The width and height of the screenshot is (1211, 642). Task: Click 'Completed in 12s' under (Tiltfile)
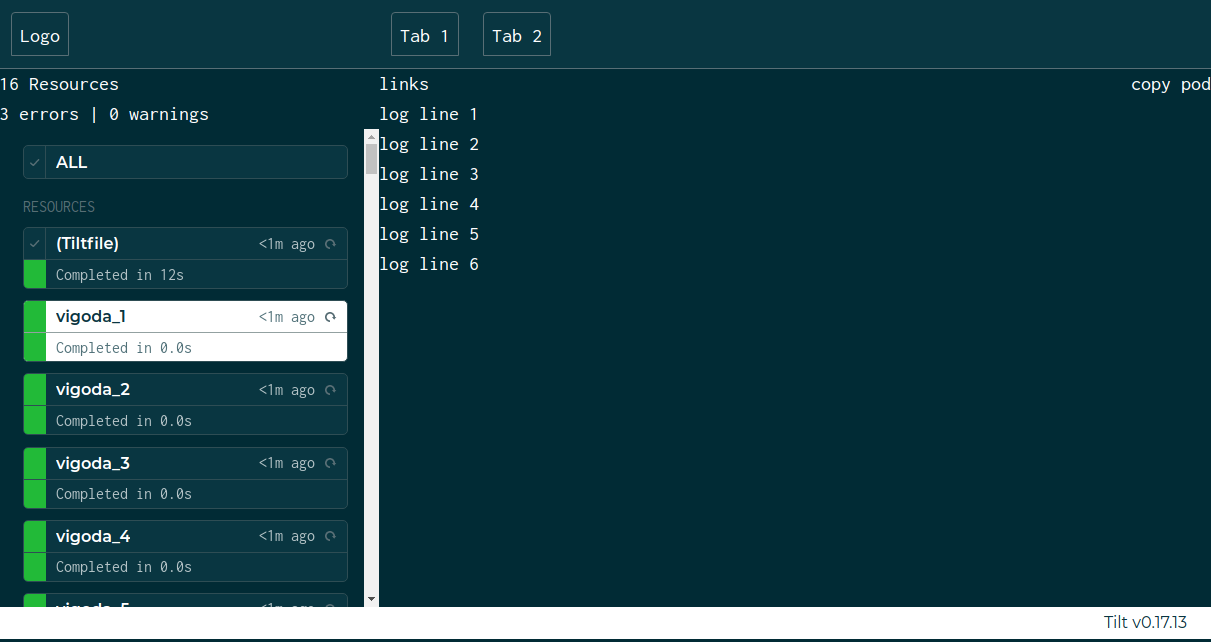[x=120, y=275]
